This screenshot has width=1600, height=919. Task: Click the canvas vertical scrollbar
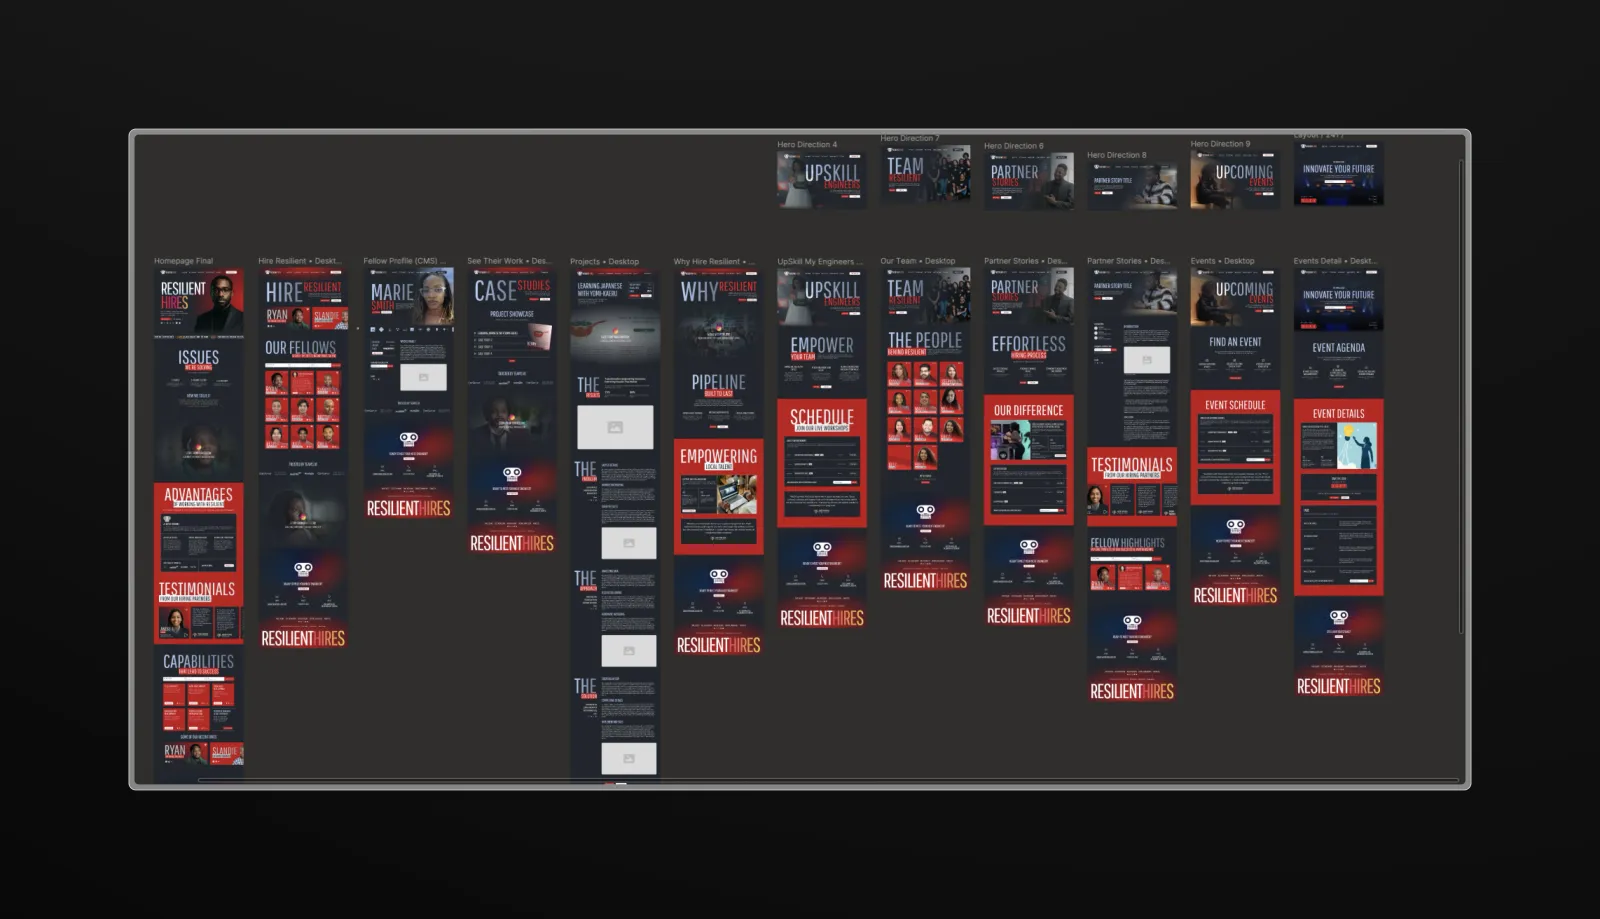coord(1461,395)
